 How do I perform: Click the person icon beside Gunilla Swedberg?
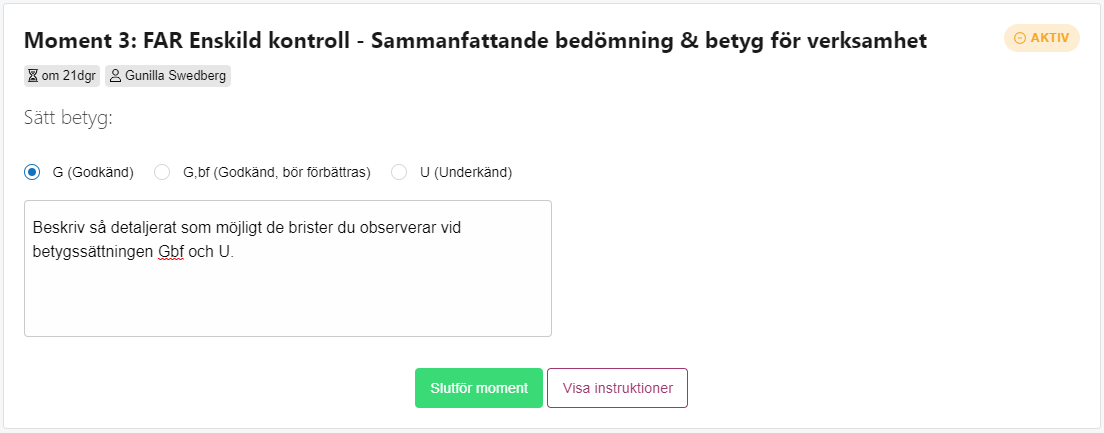[115, 76]
